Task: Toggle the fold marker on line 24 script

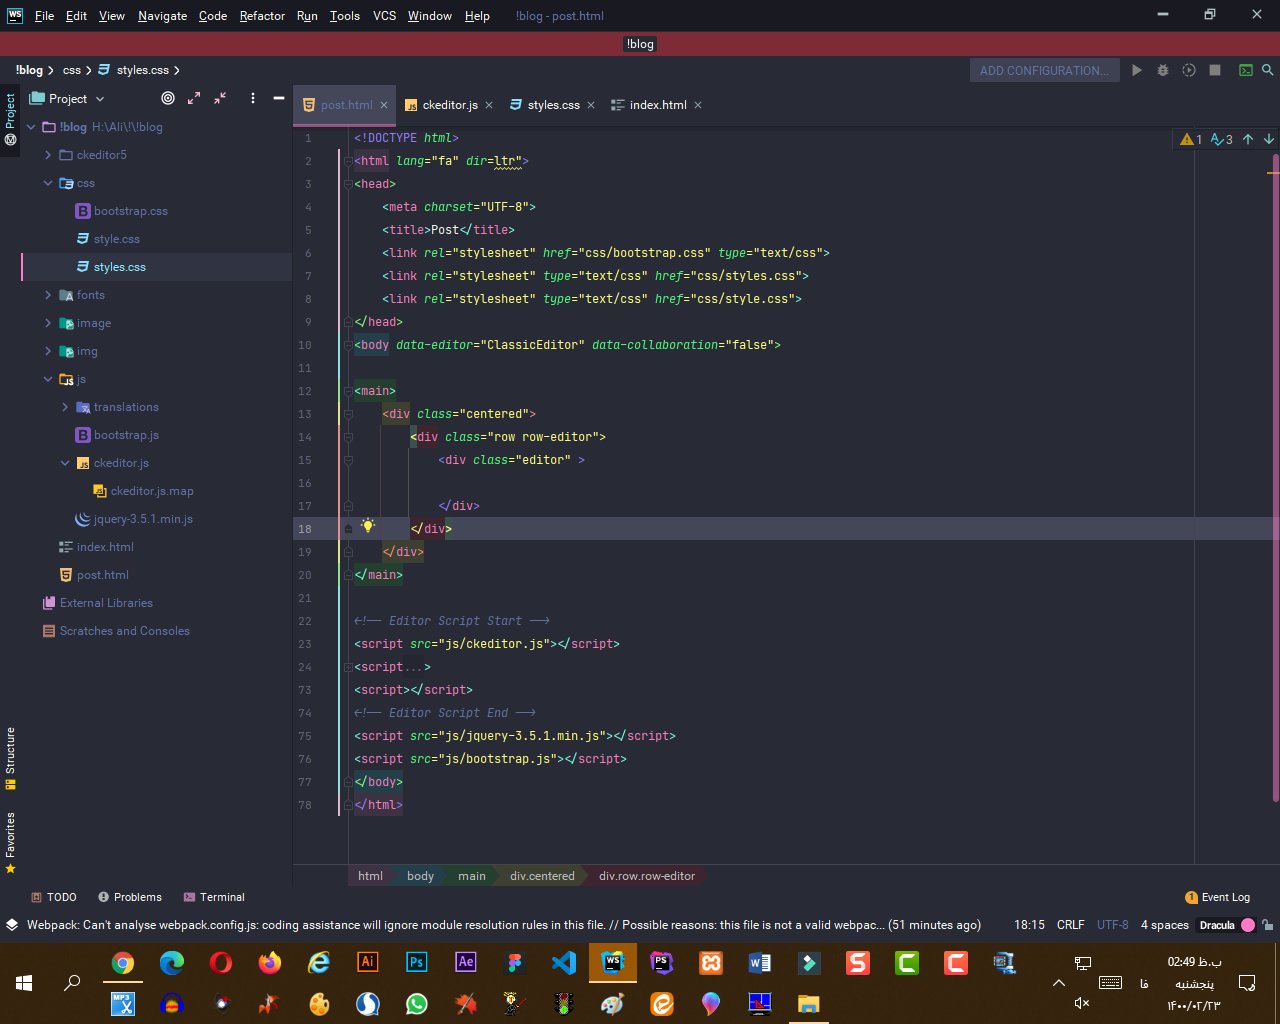Action: pyautogui.click(x=348, y=667)
